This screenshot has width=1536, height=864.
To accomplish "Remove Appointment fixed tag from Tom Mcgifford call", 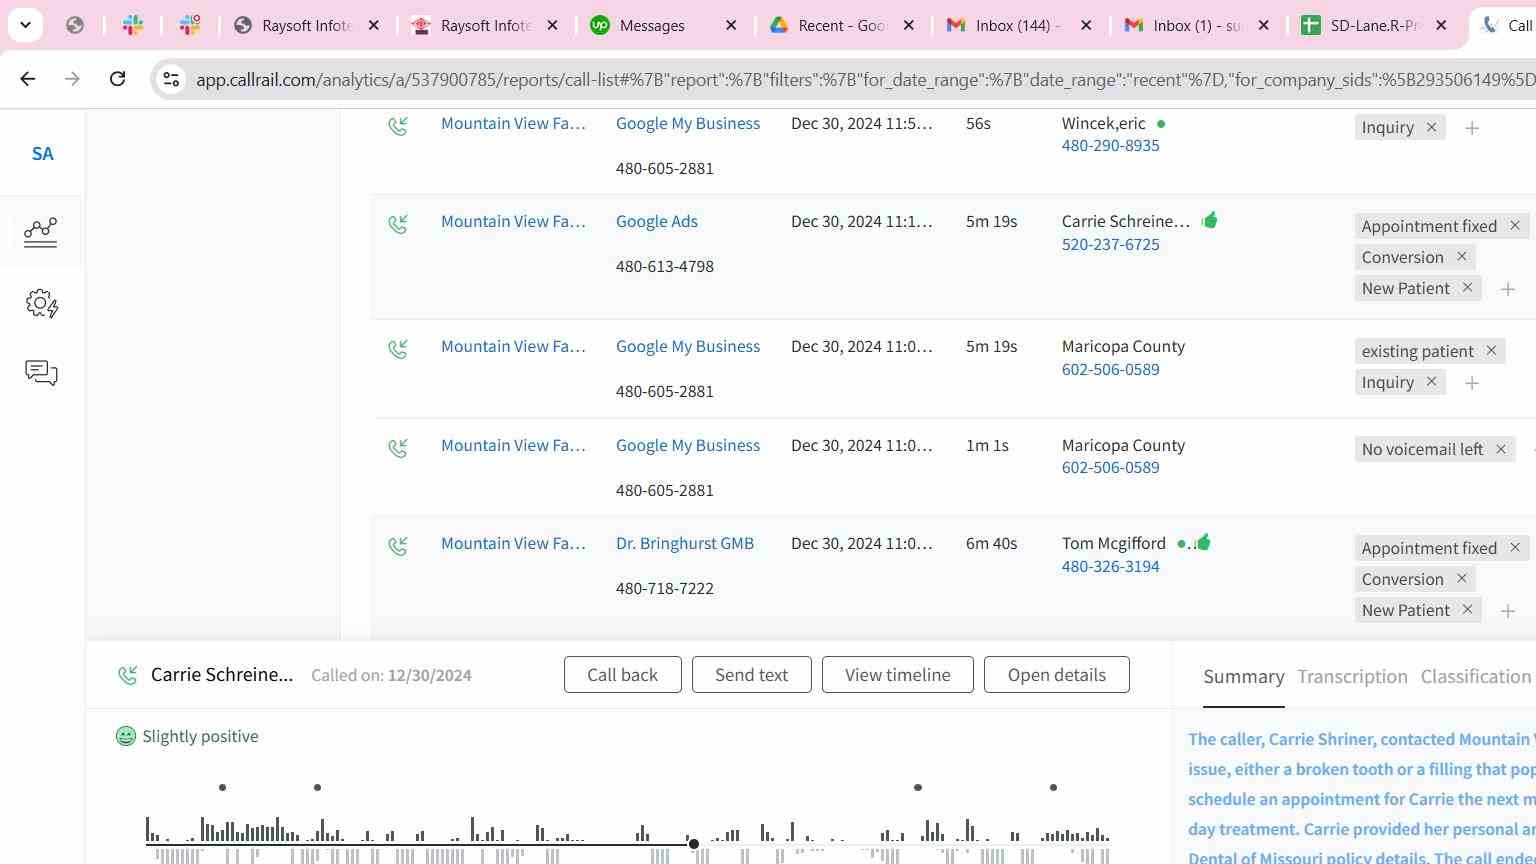I will click(1514, 548).
